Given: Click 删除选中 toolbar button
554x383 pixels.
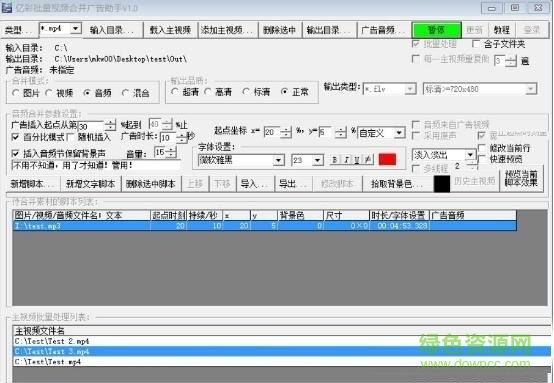Looking at the screenshot, I should pos(280,30).
